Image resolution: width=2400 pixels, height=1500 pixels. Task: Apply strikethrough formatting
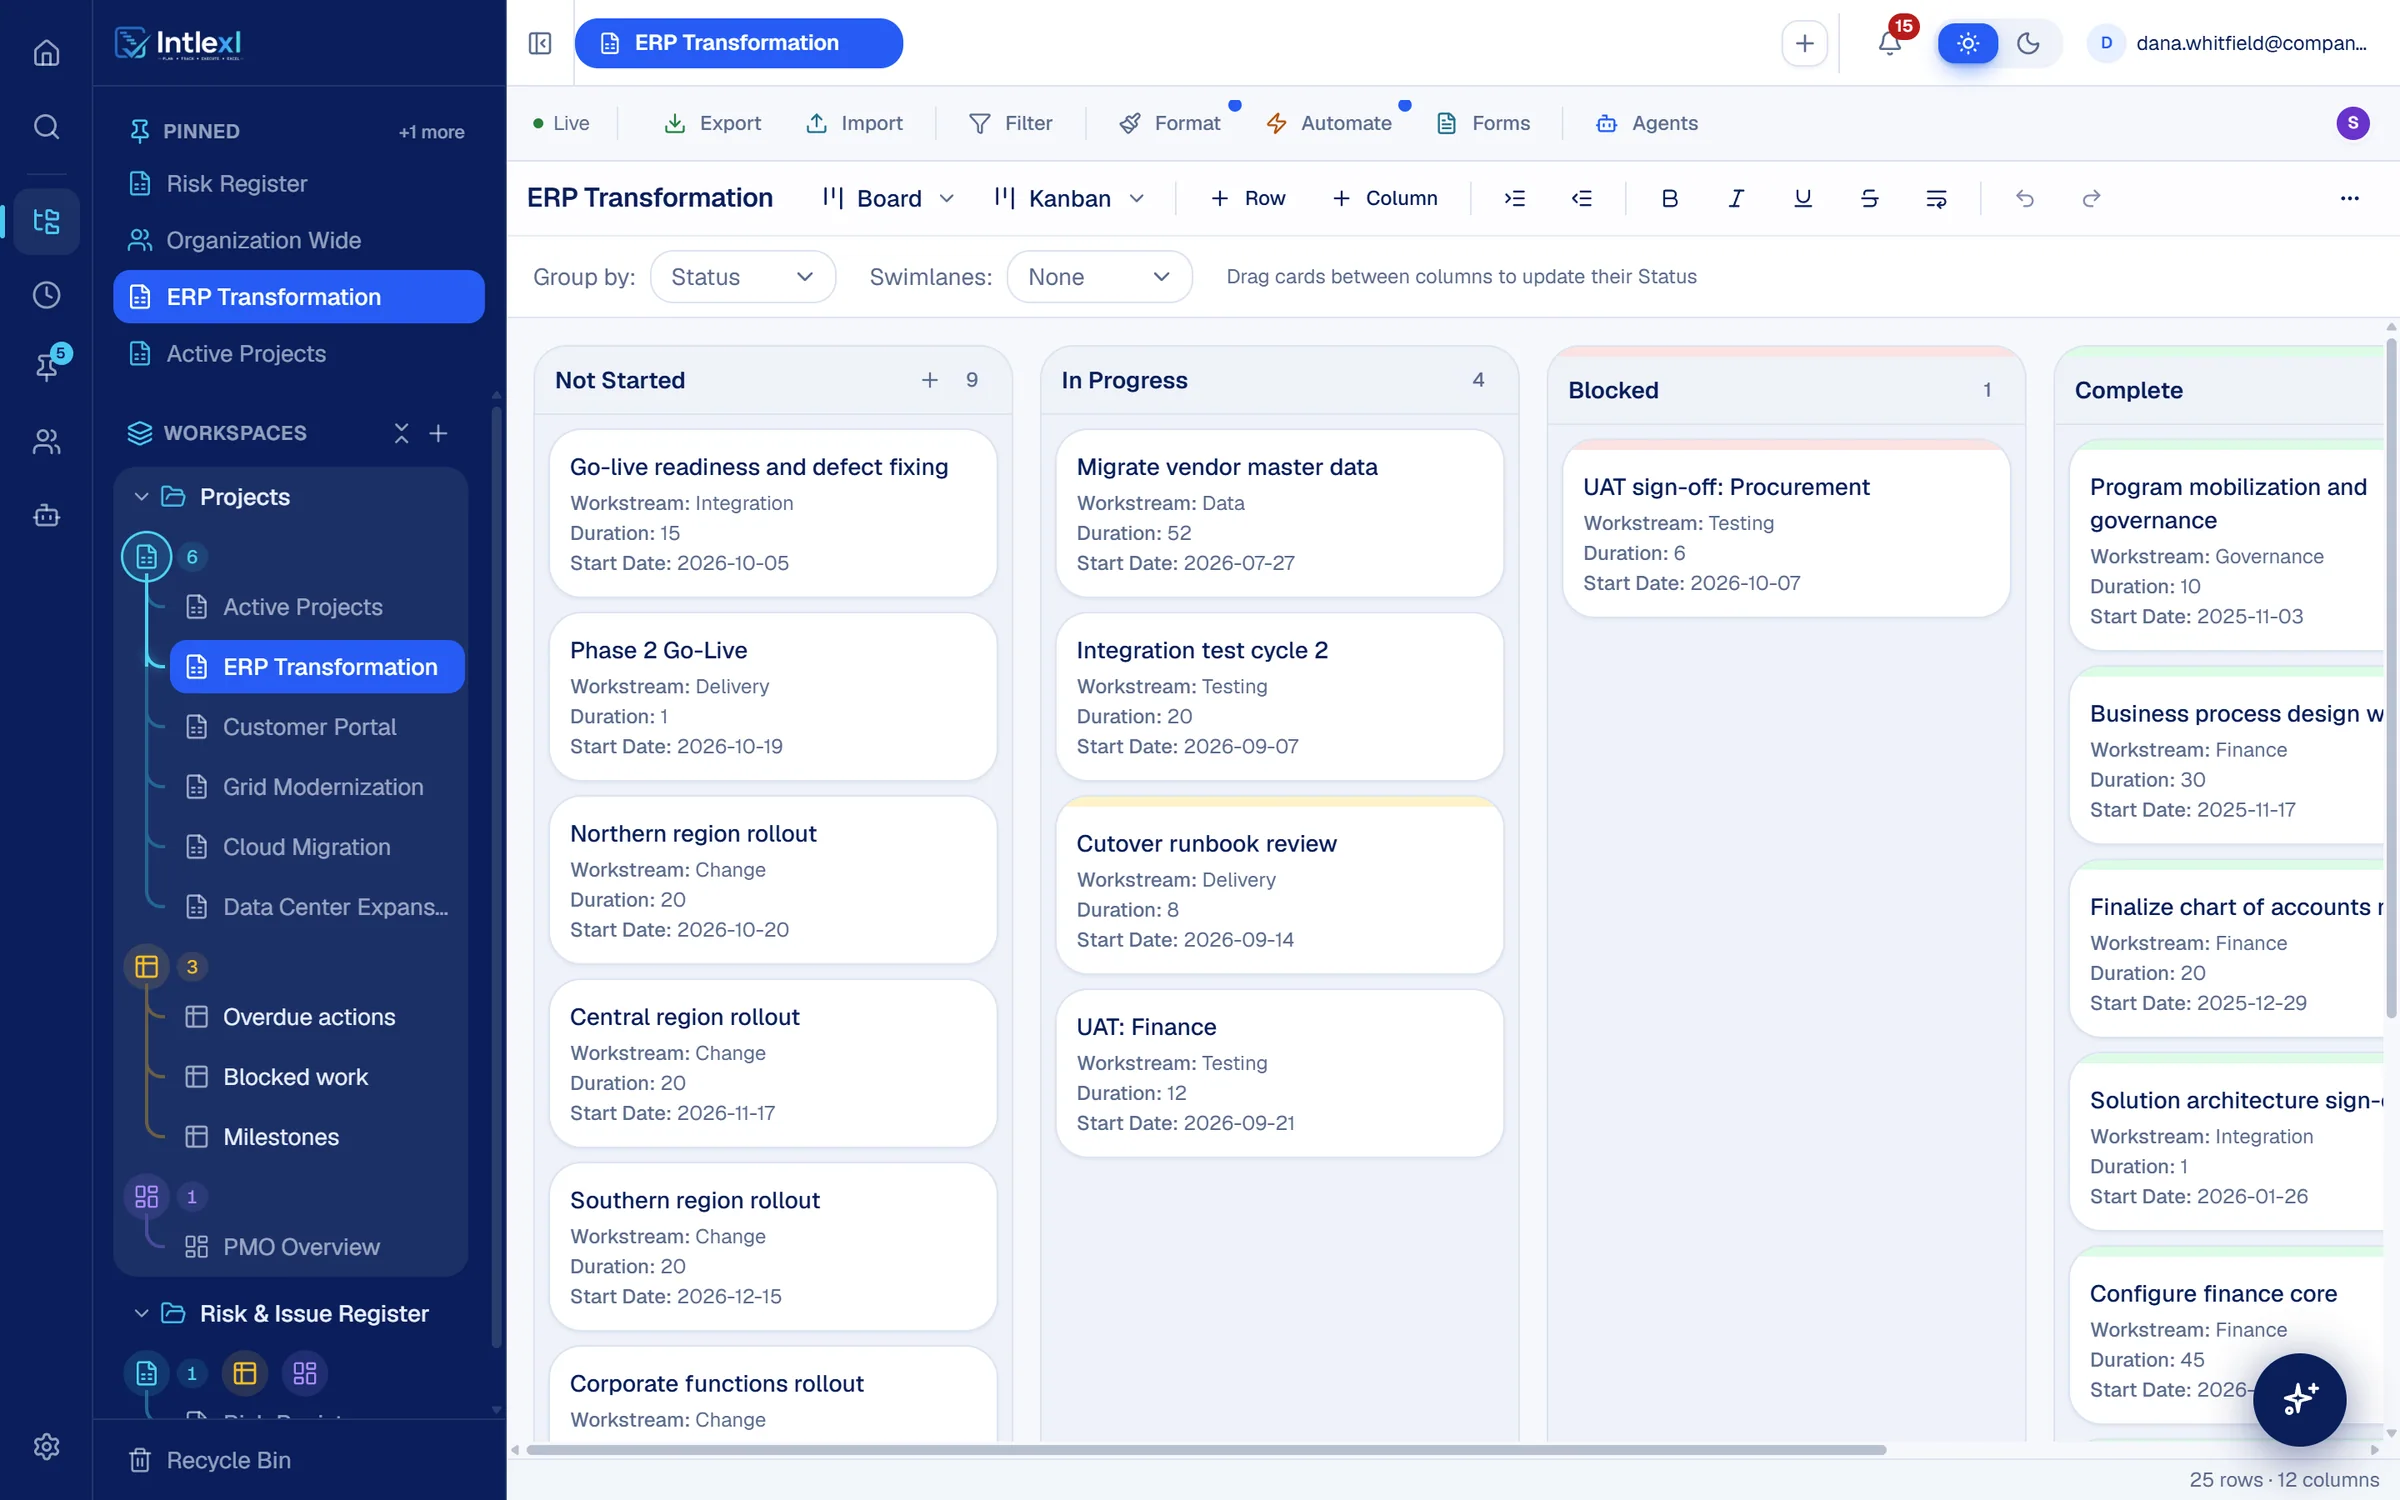coord(1869,198)
